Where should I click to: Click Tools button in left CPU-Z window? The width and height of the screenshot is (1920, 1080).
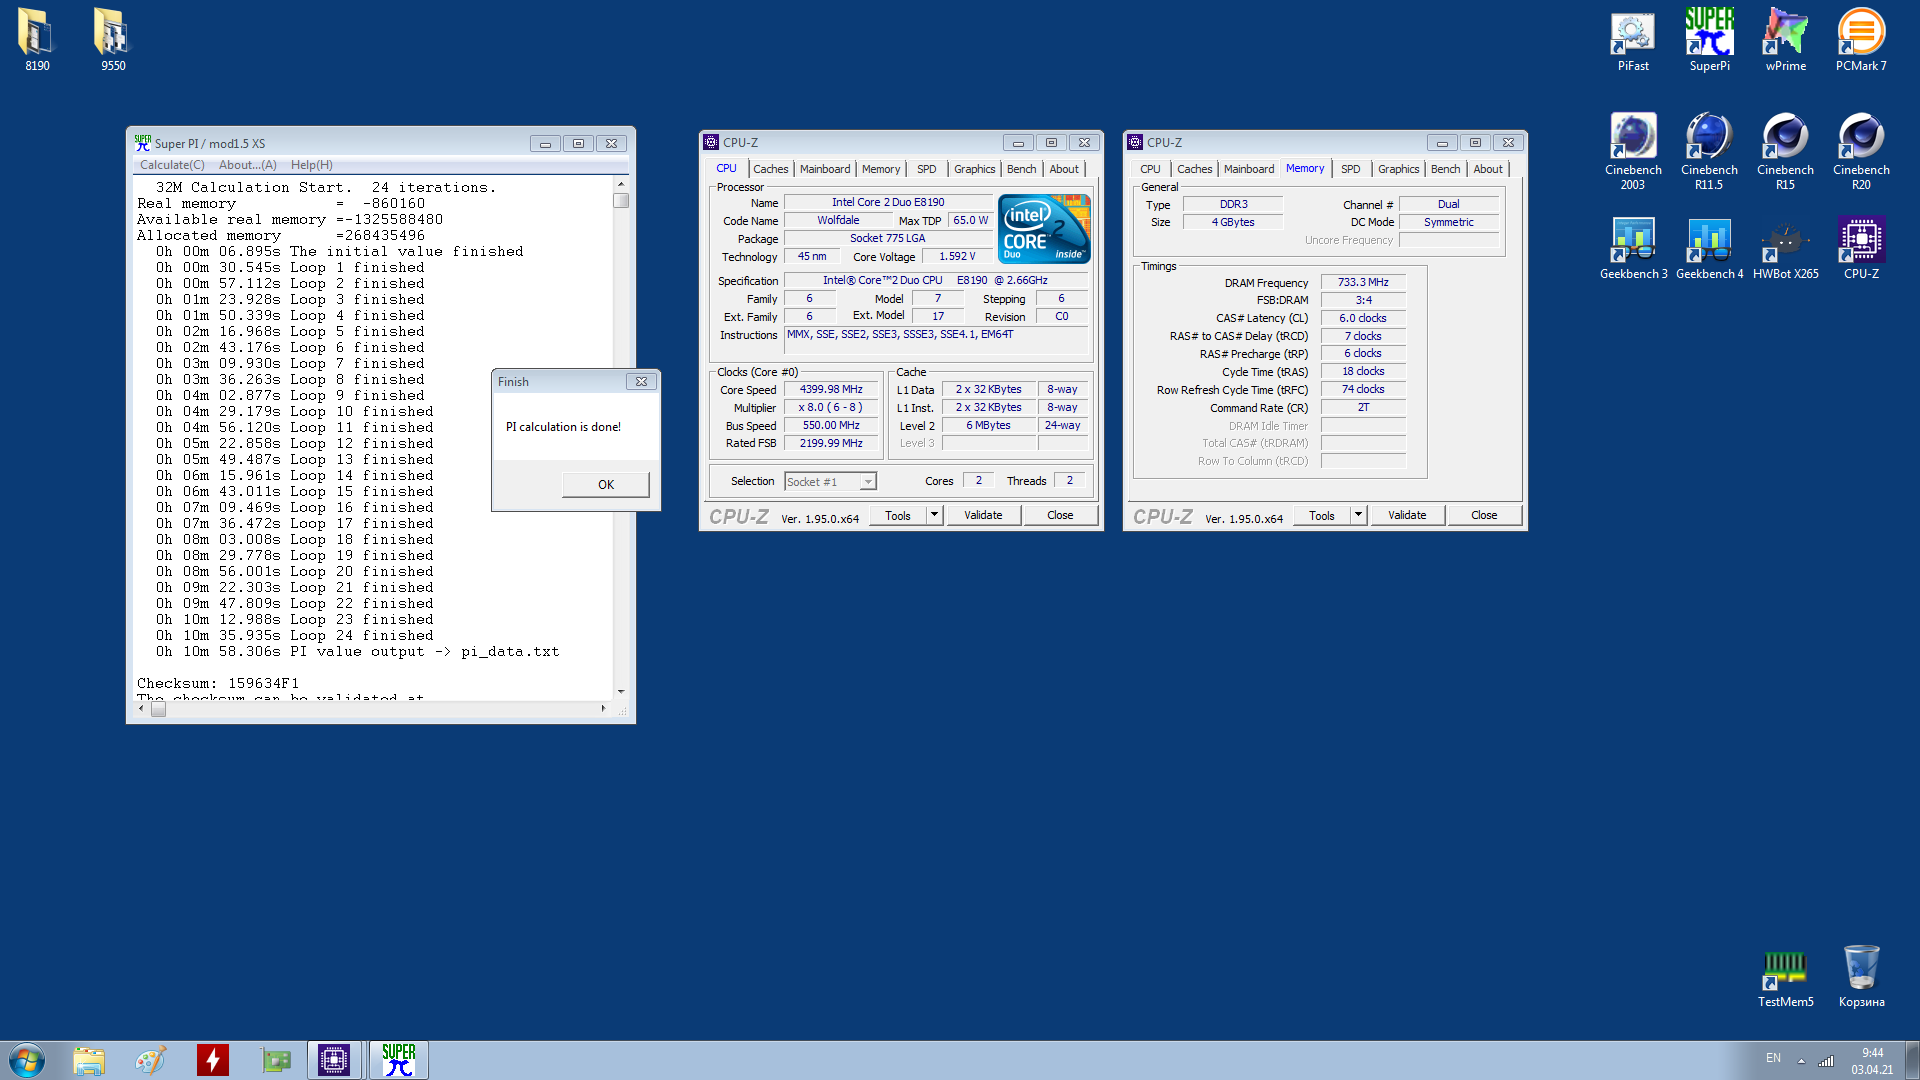point(898,515)
